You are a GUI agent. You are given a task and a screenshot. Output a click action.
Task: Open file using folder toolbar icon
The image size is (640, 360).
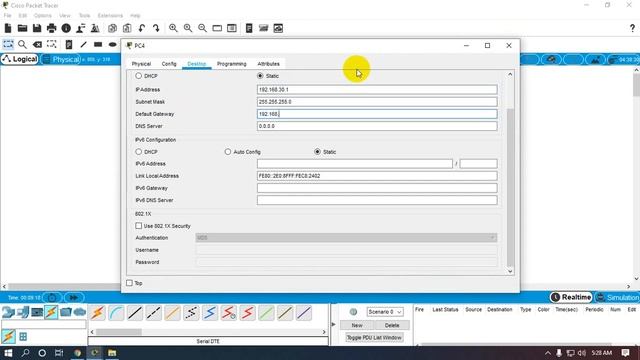point(22,28)
